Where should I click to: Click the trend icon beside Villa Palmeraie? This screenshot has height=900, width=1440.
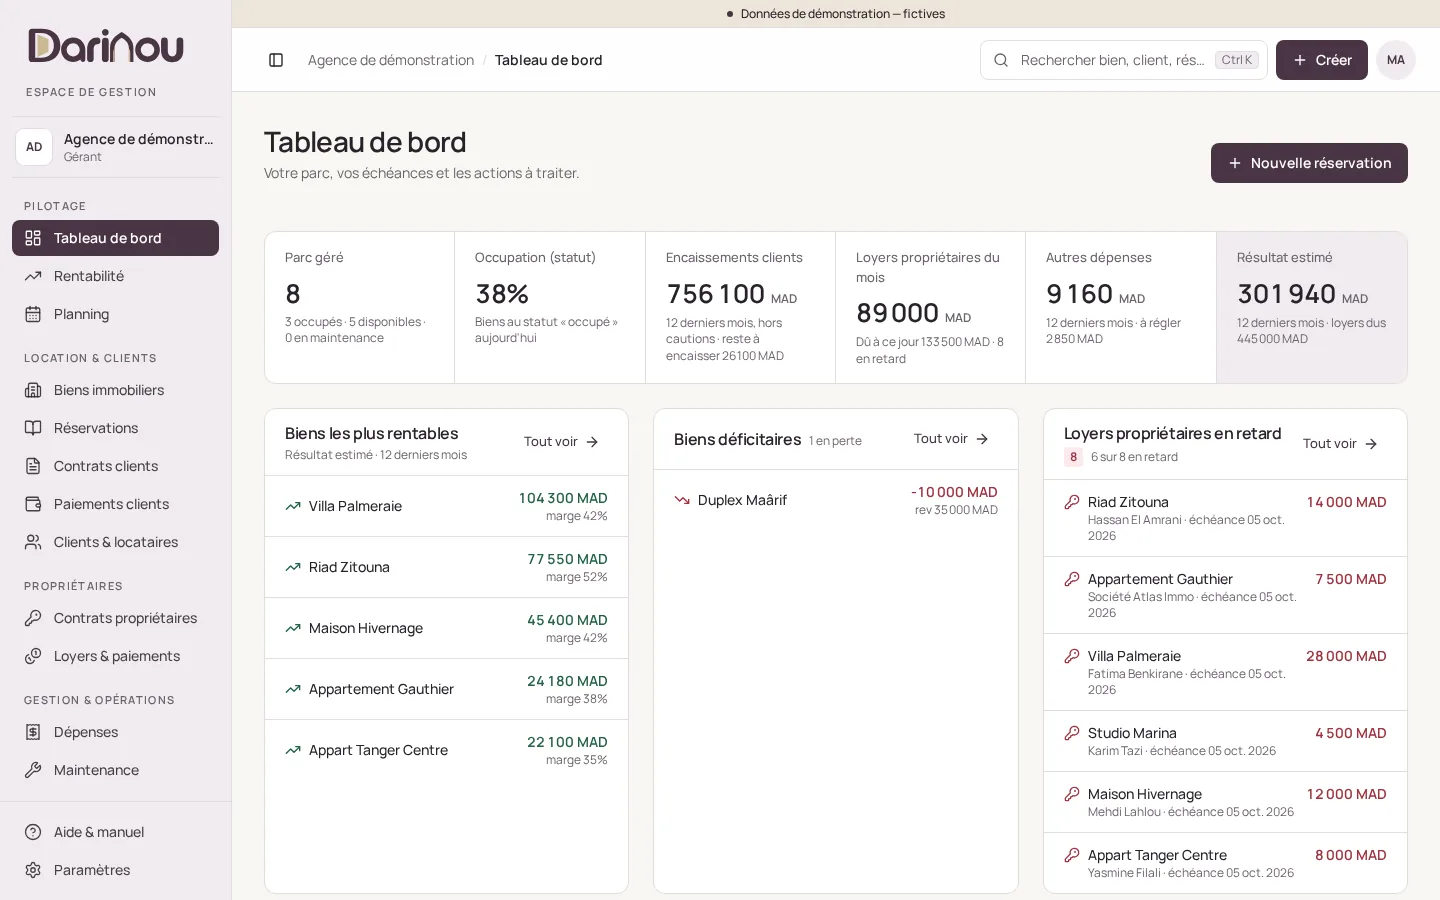tap(293, 506)
